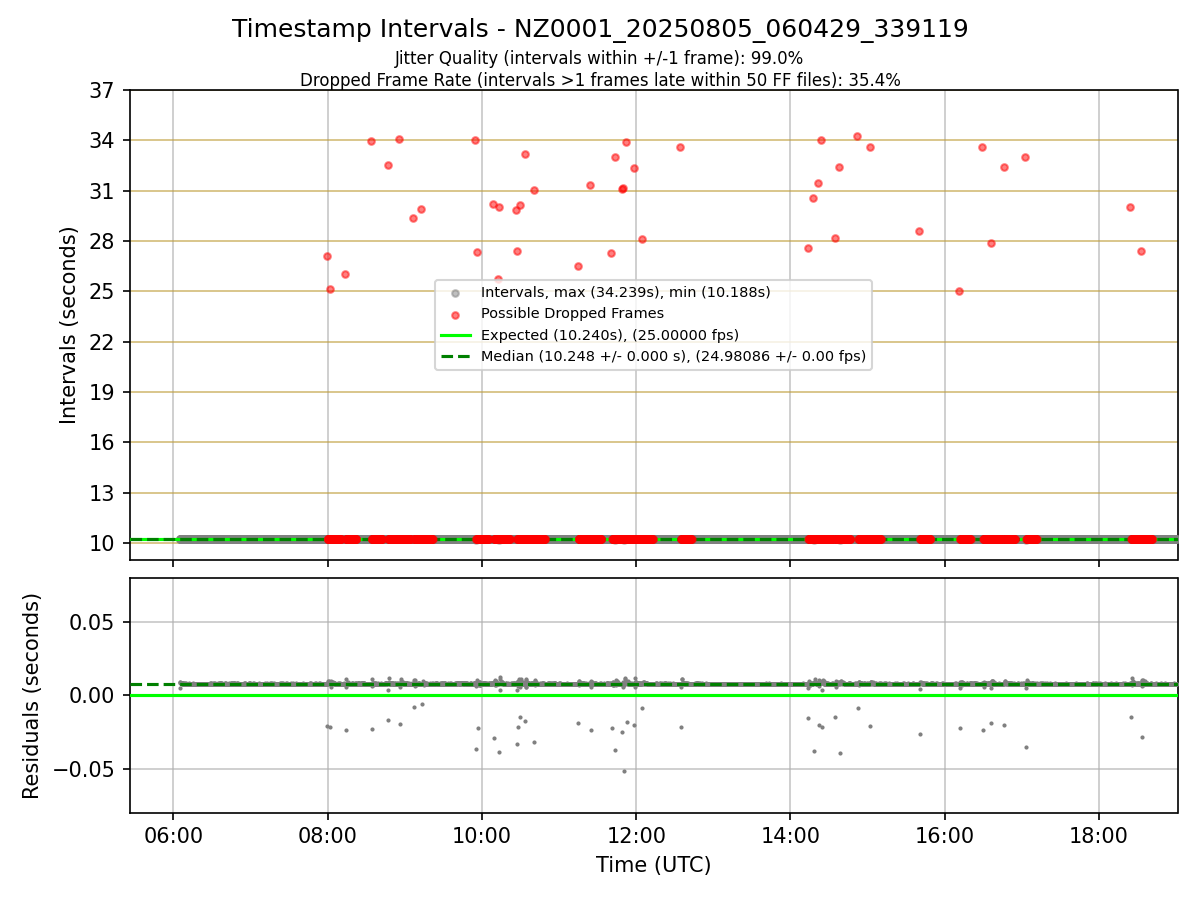Click the isolated red dot at 28.6 seconds near 15:40
The height and width of the screenshot is (900, 1200).
[919, 231]
